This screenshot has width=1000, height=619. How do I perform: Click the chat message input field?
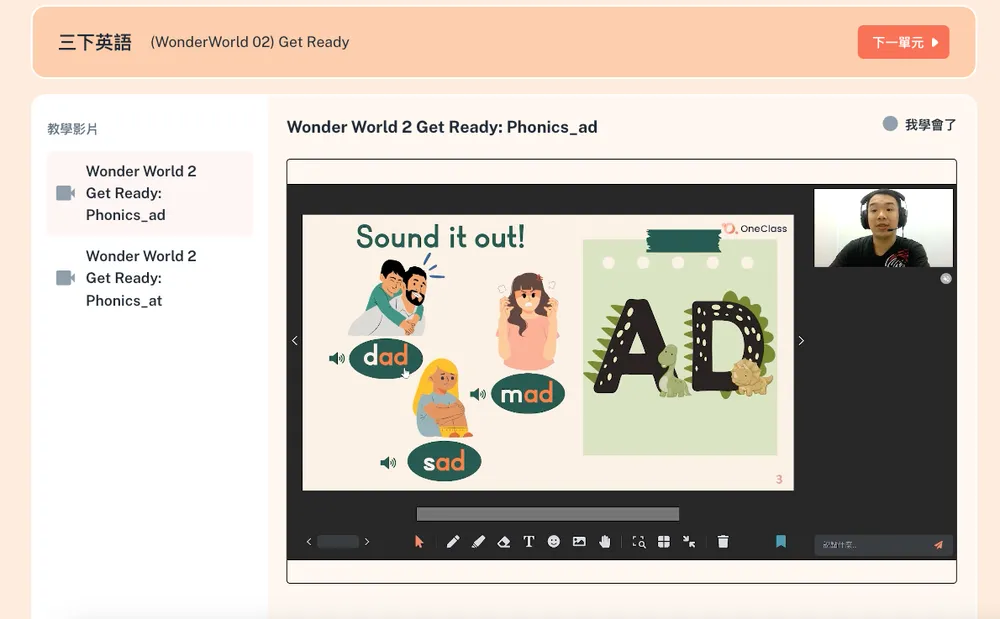tap(872, 545)
